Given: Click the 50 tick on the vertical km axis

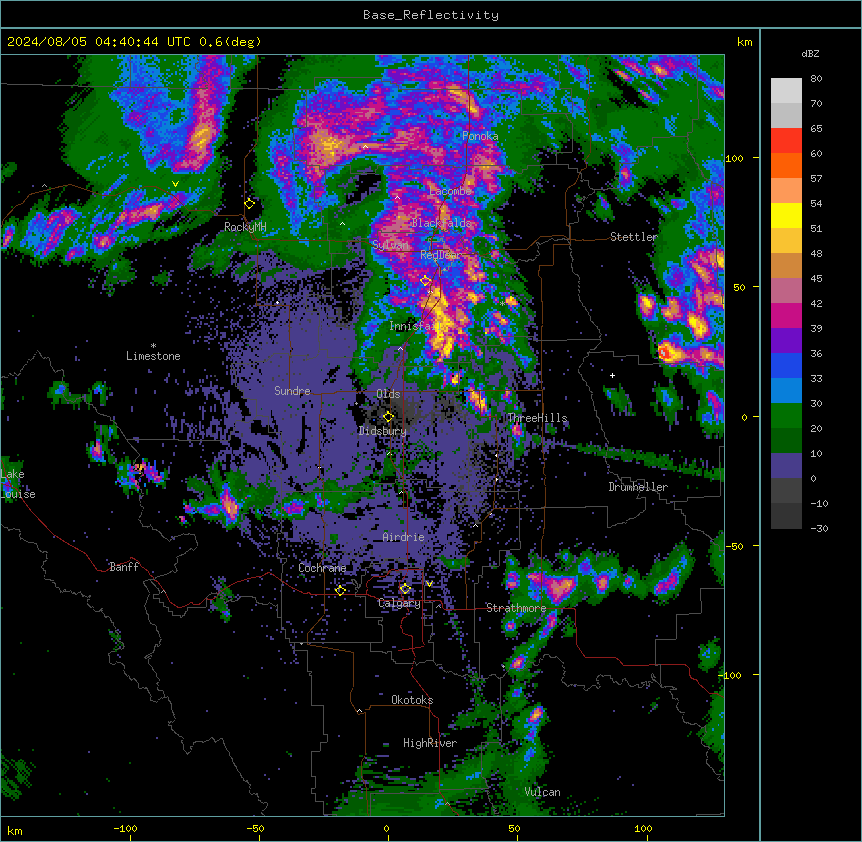Looking at the screenshot, I should 739,287.
